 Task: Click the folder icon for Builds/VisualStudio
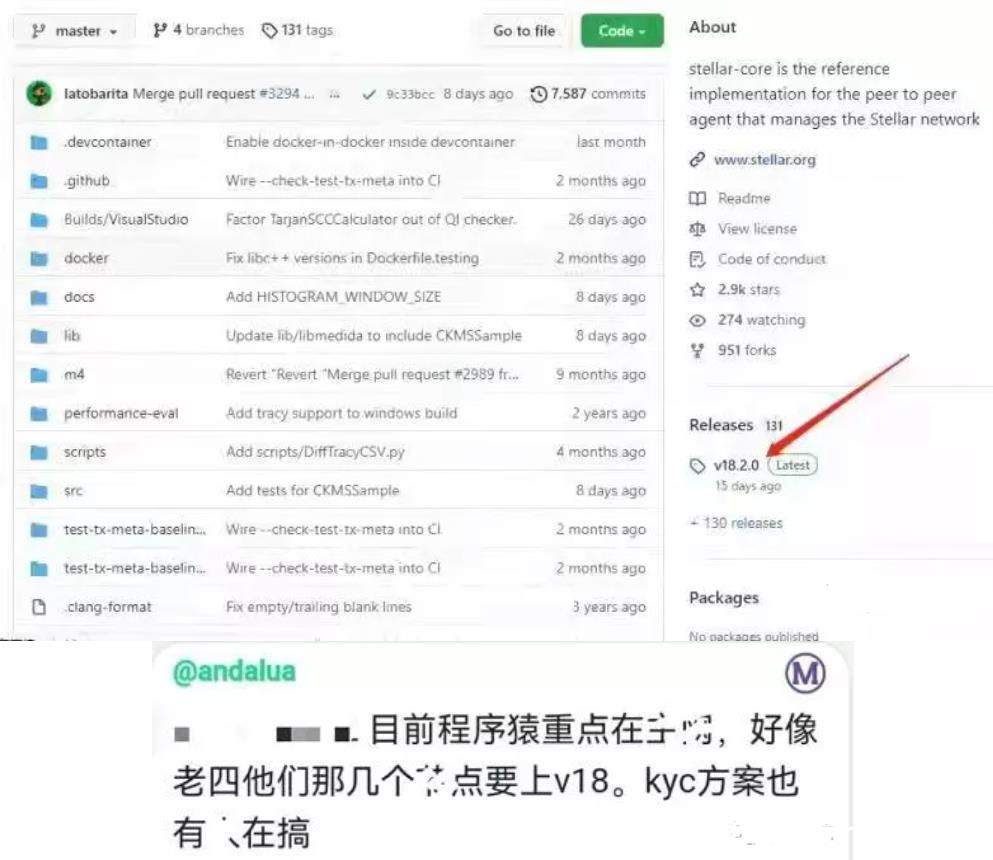coord(39,220)
